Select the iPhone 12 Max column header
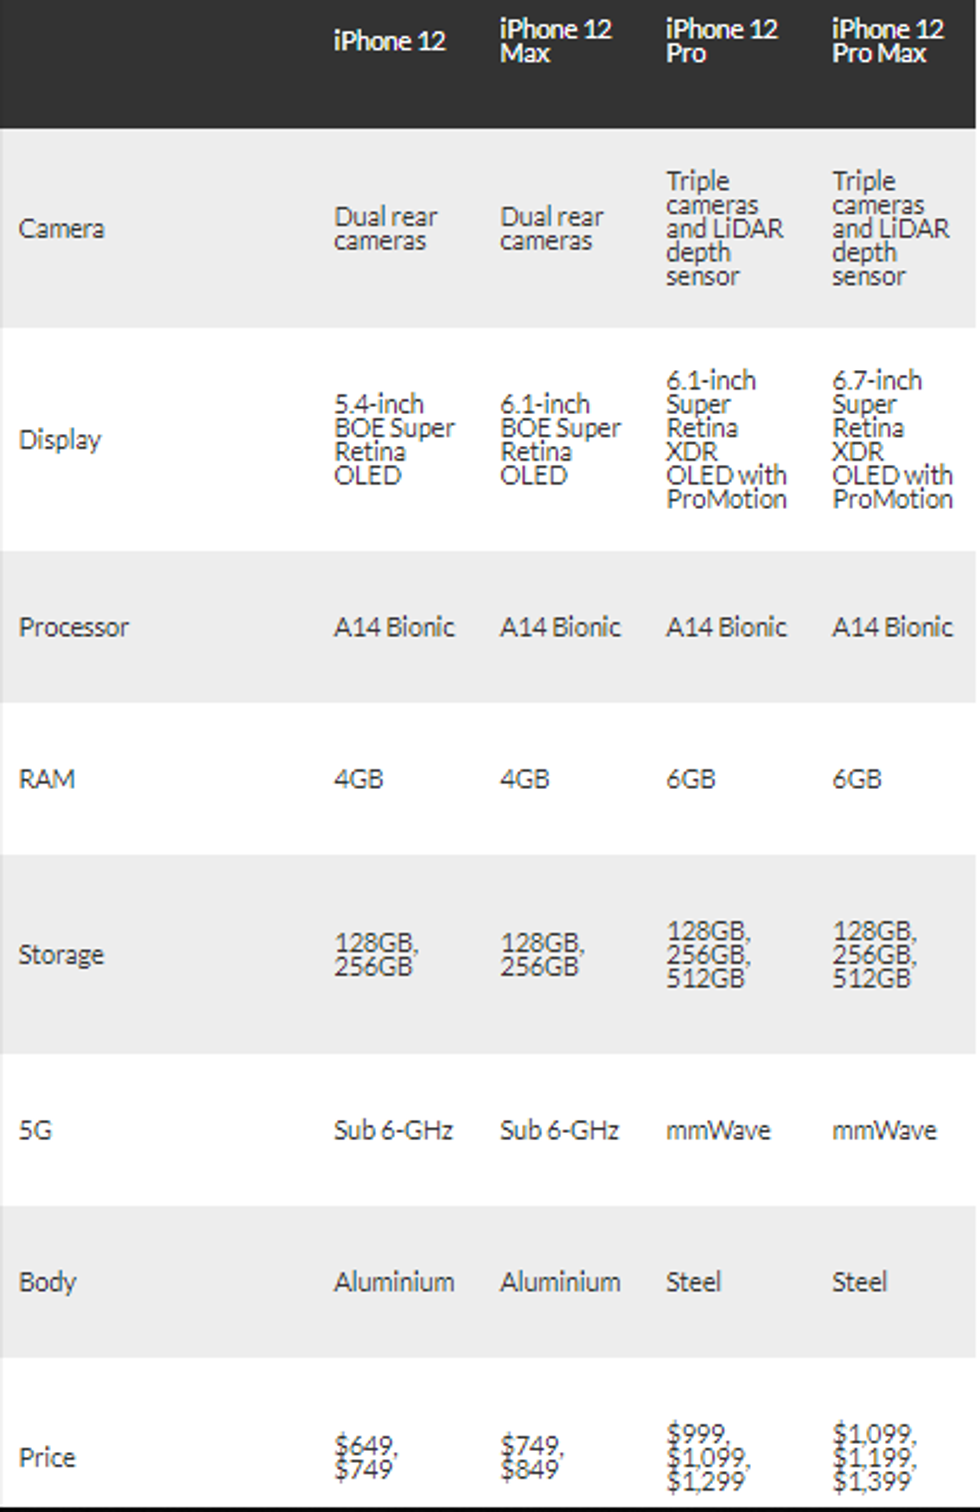The height and width of the screenshot is (1512, 980). click(x=555, y=41)
